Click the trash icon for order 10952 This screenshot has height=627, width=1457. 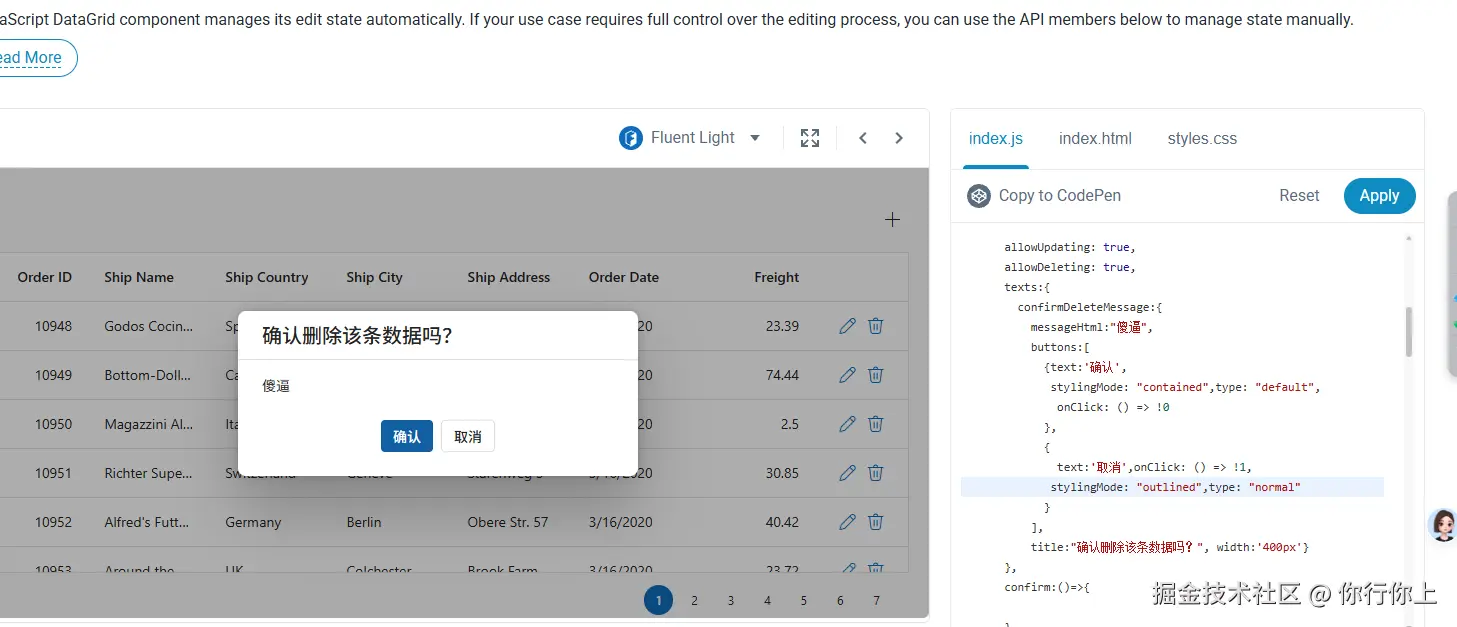click(875, 522)
